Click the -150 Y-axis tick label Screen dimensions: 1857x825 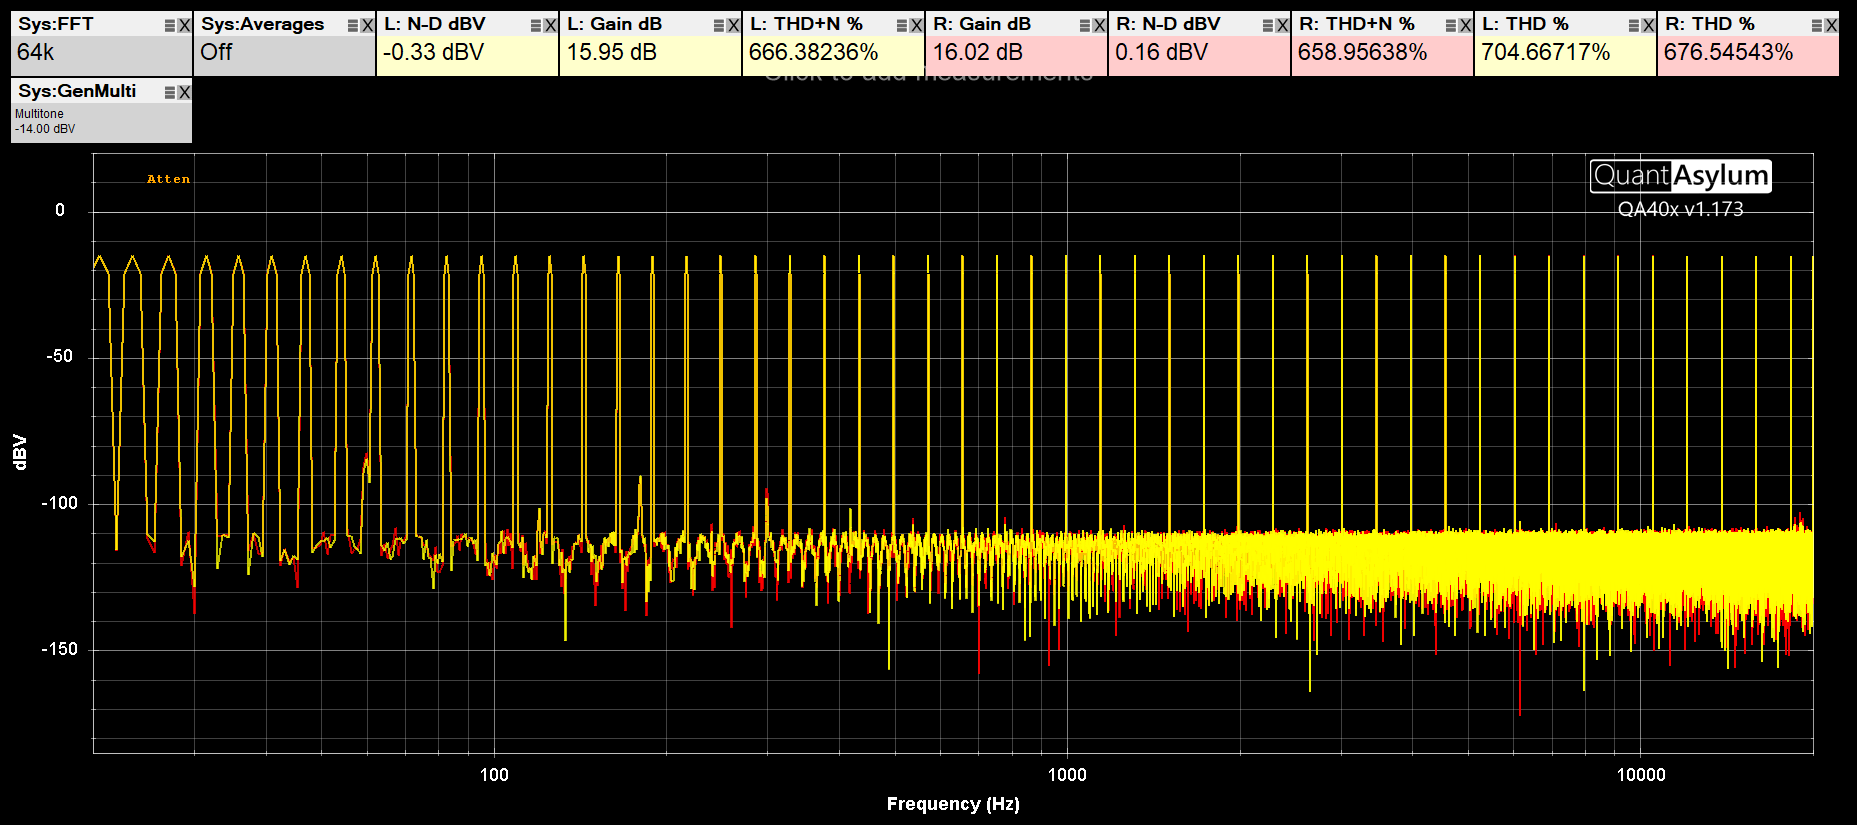pos(59,649)
